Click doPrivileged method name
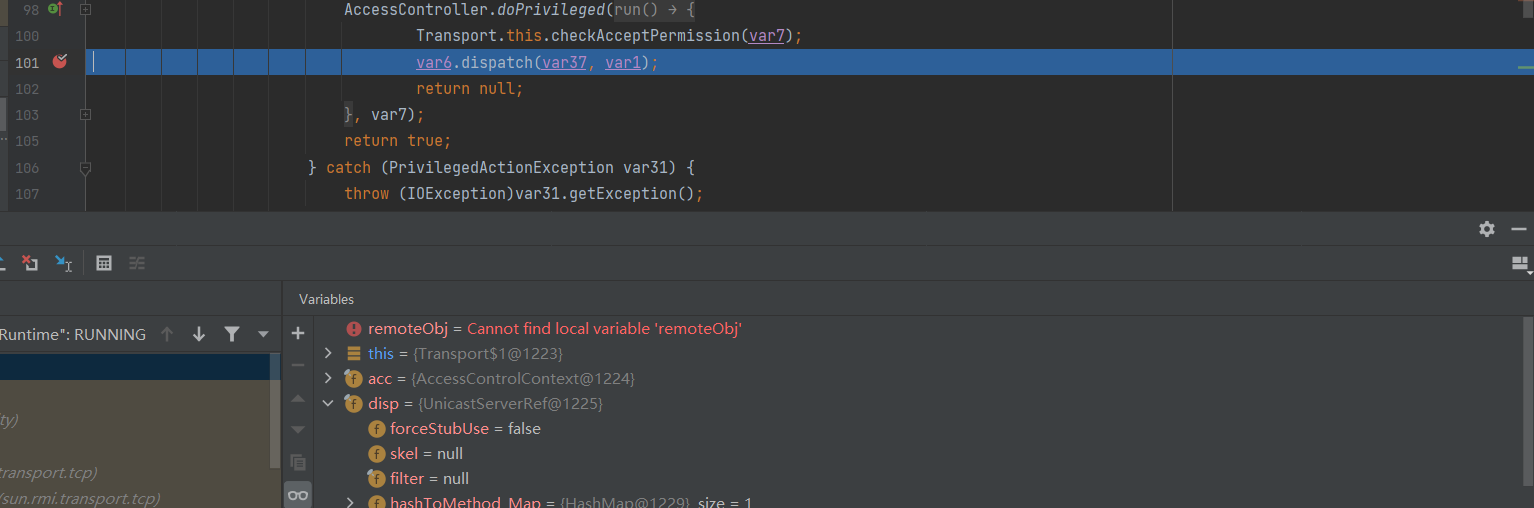Screen dimensions: 1534x508 [x=551, y=9]
